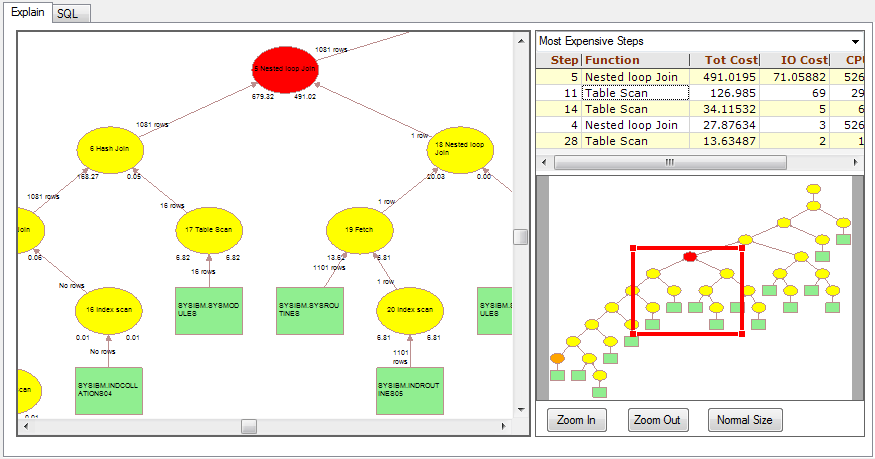Select the 16 Index scan node
The height and width of the screenshot is (459, 875).
pyautogui.click(x=109, y=310)
